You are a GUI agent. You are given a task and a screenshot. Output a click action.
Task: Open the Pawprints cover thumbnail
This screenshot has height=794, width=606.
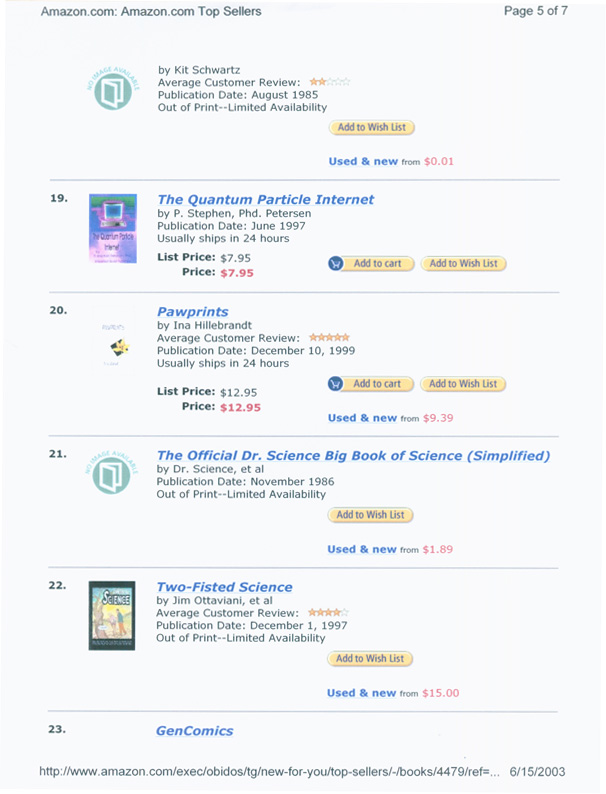[x=114, y=342]
